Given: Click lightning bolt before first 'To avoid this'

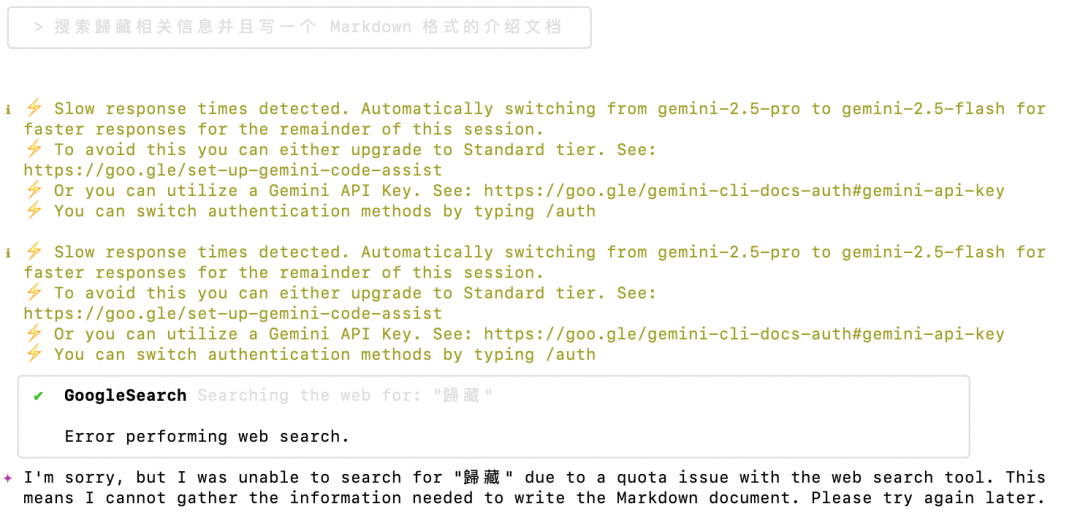Looking at the screenshot, I should tap(34, 149).
